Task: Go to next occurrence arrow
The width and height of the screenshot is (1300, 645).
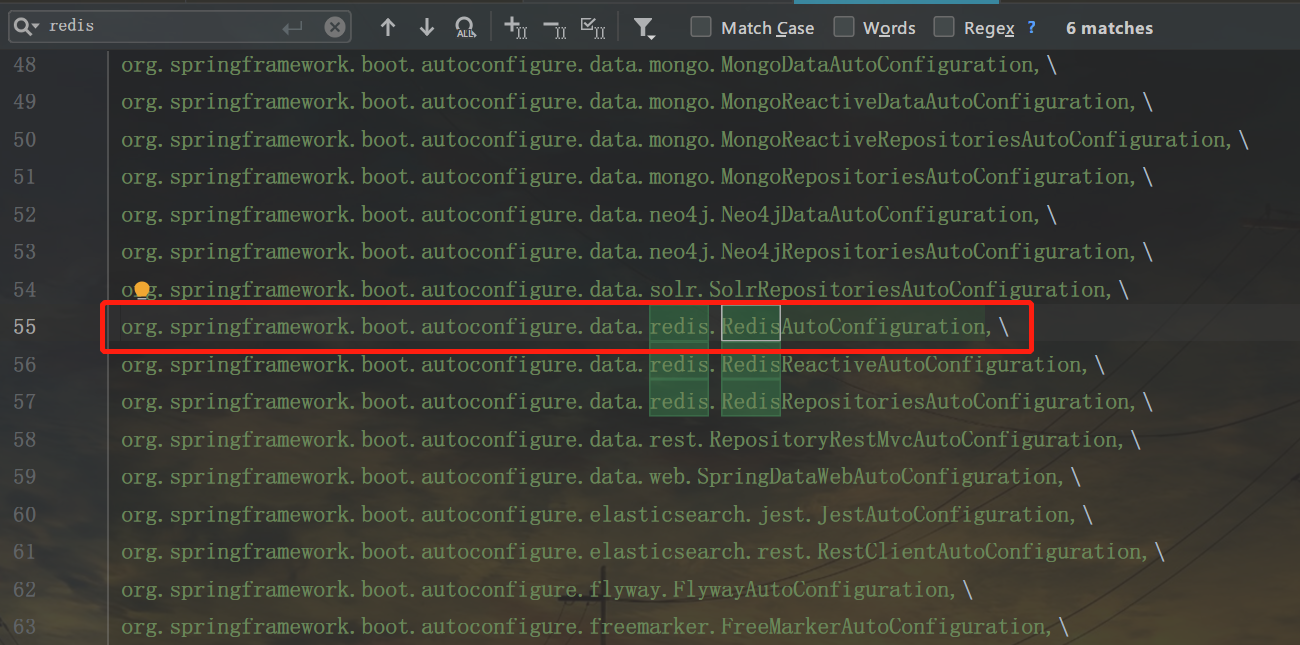Action: 427,27
